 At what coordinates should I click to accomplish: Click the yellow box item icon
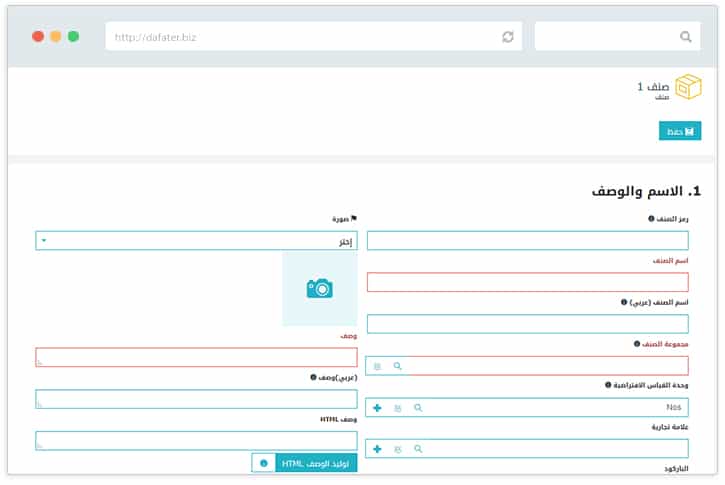688,88
